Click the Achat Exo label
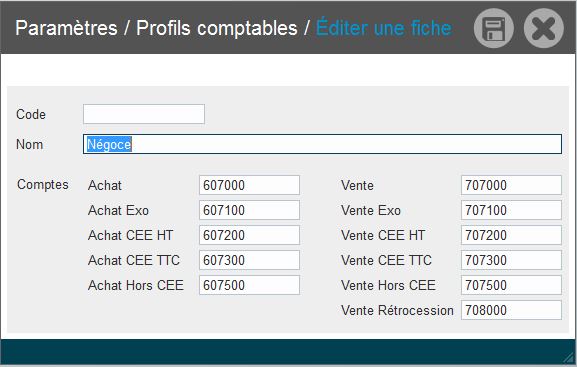 (x=118, y=210)
